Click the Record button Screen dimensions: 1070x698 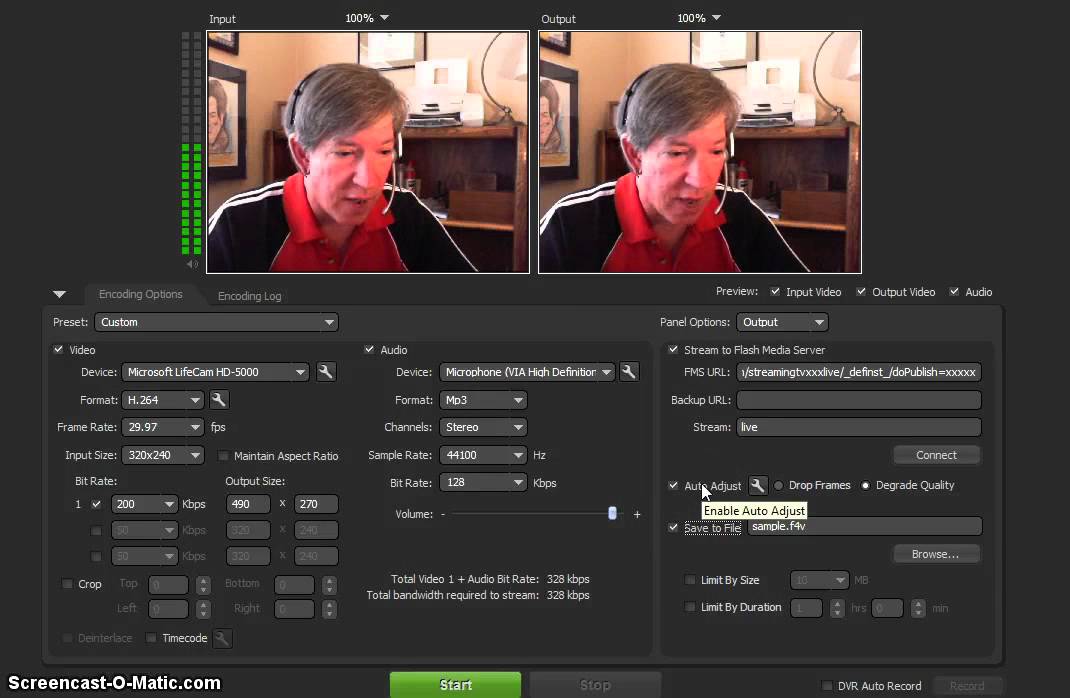tap(967, 686)
